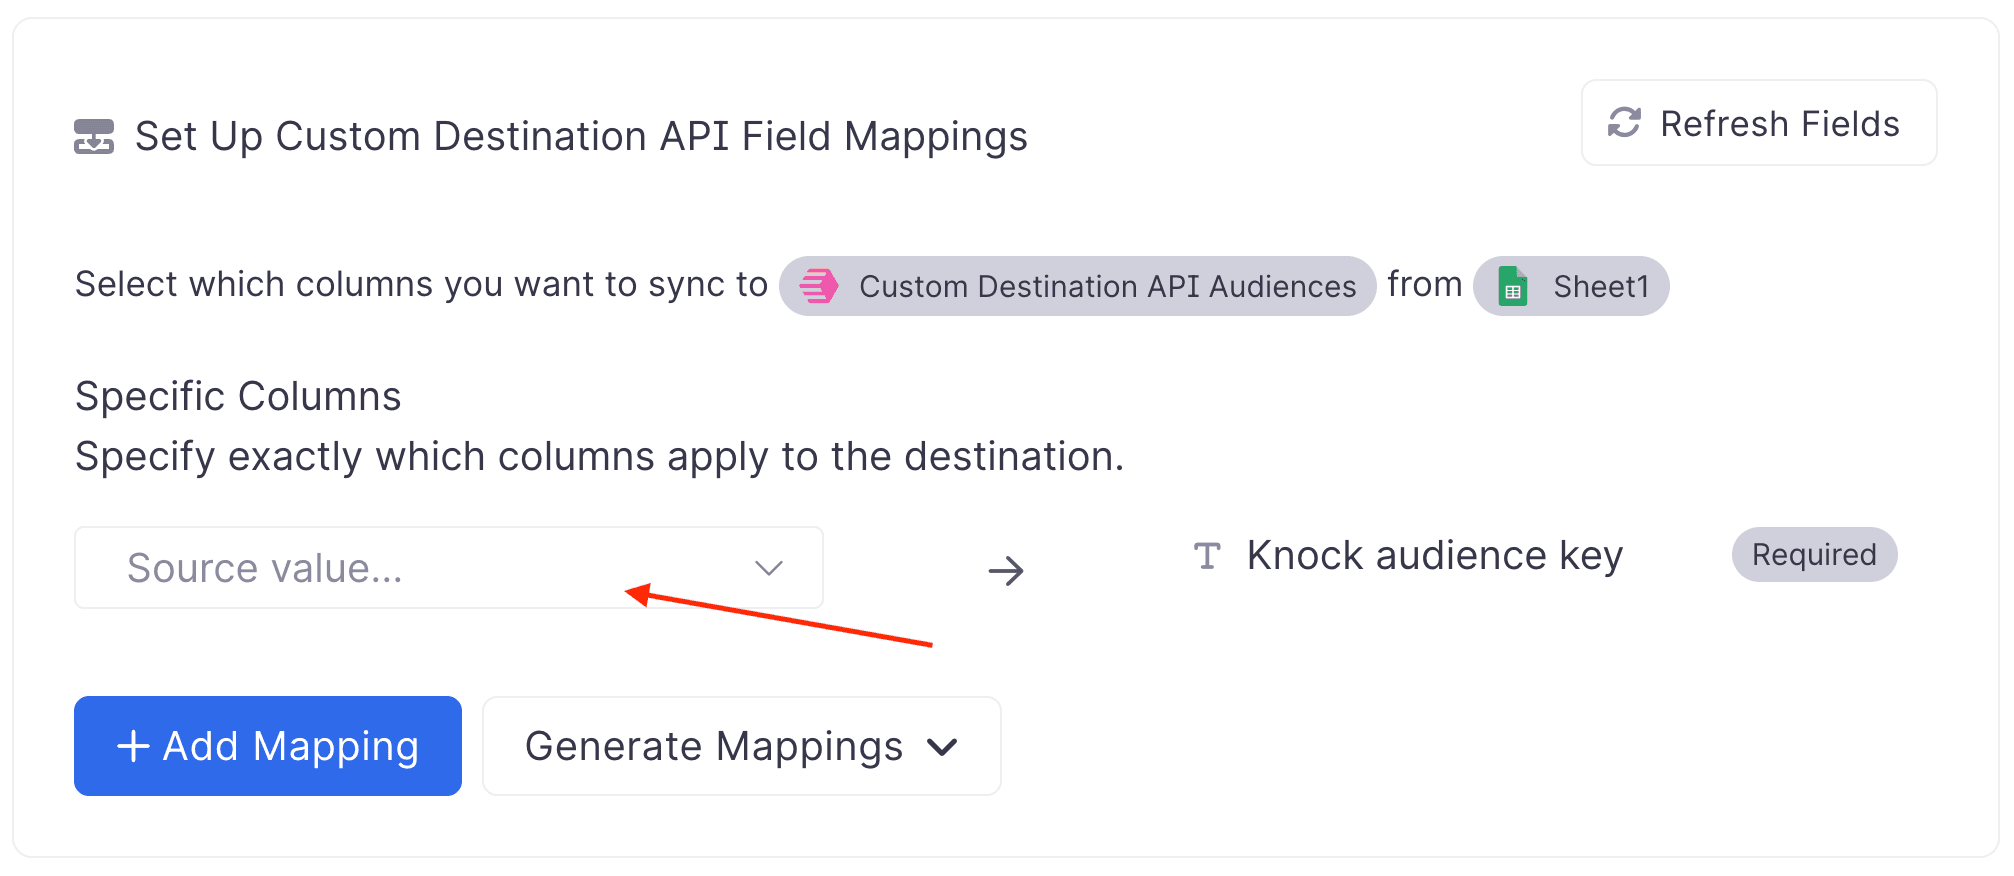Click the Refresh Fields button

click(x=1758, y=122)
